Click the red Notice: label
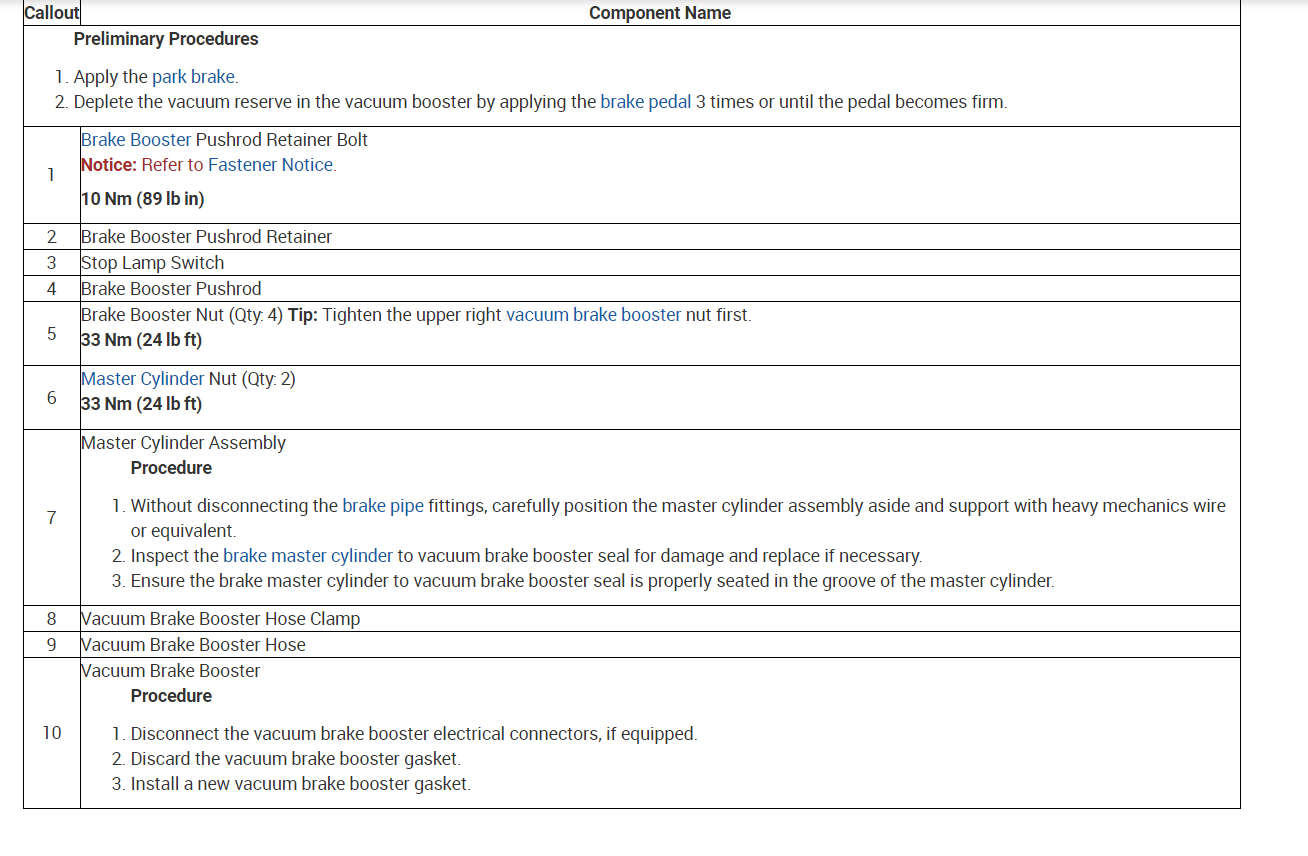 [109, 165]
